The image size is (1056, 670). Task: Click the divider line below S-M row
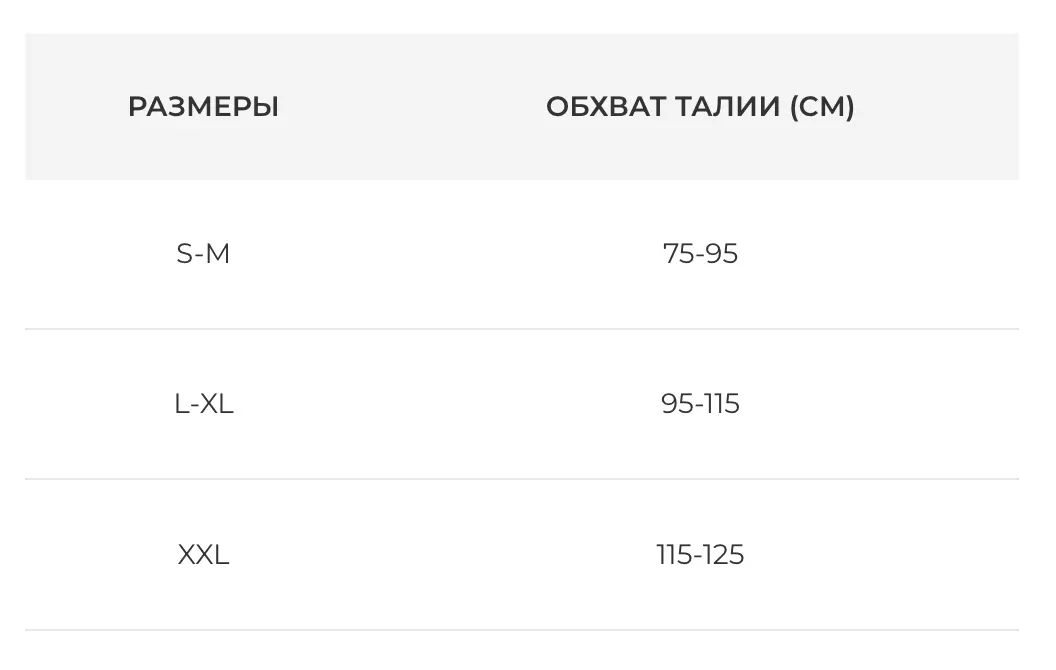pyautogui.click(x=522, y=329)
